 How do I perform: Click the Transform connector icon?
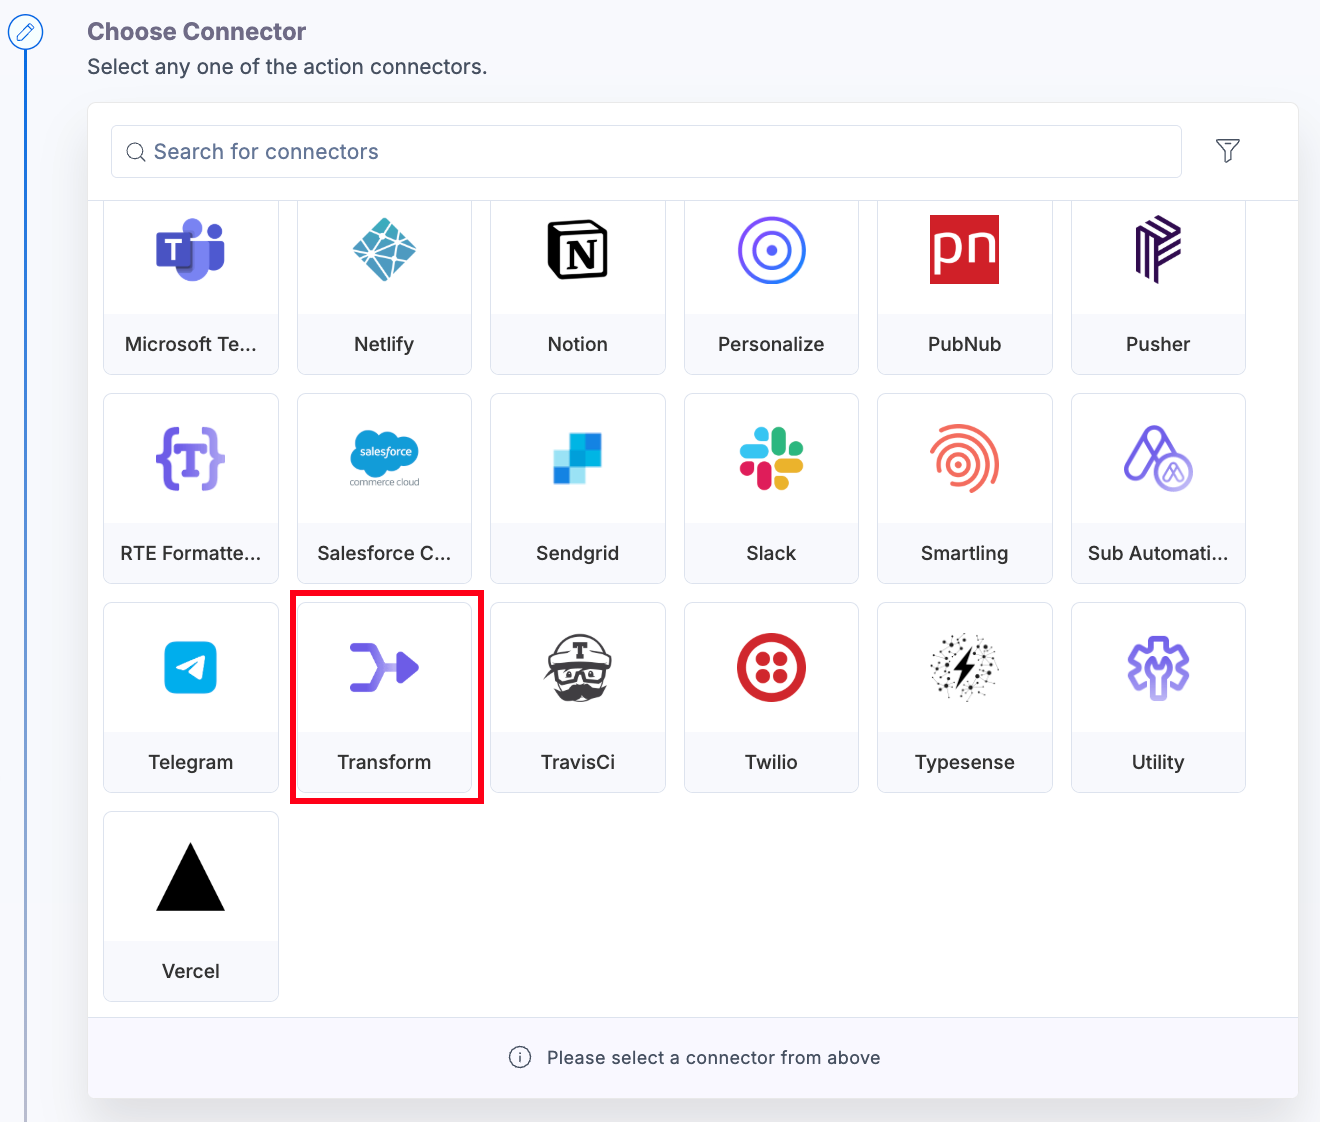tap(384, 668)
